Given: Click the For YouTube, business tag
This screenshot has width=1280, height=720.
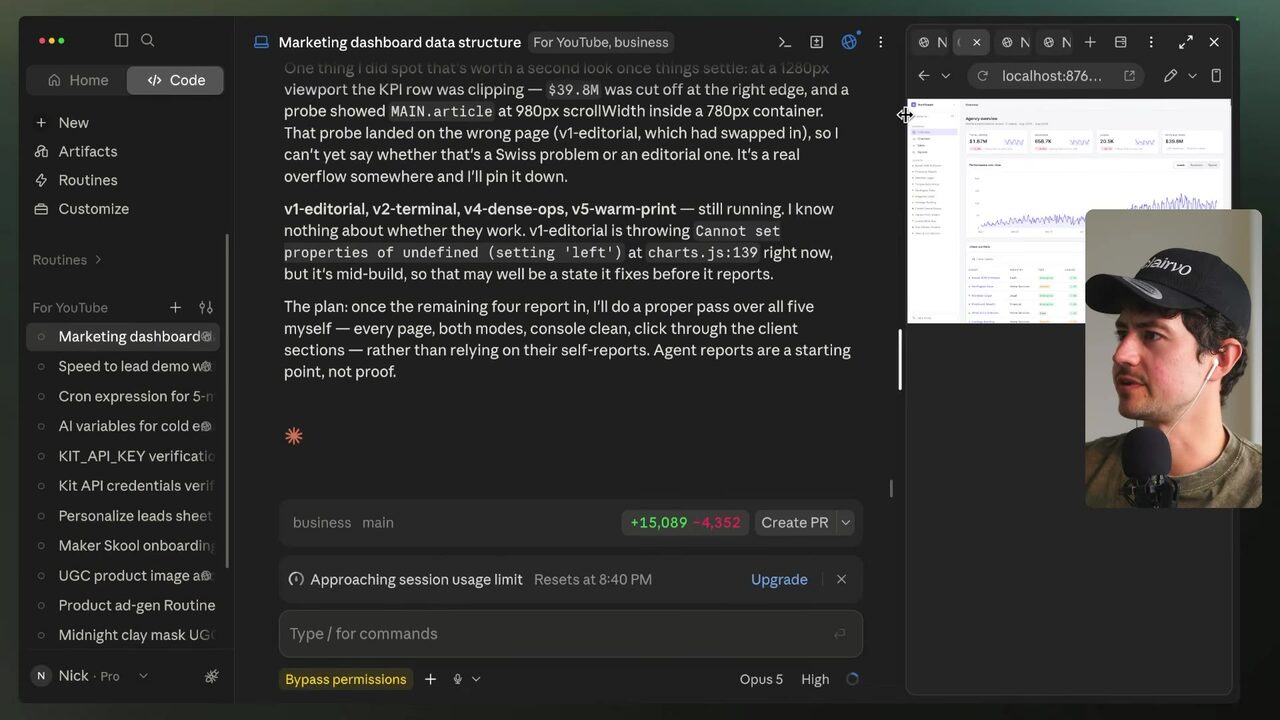Looking at the screenshot, I should [600, 42].
